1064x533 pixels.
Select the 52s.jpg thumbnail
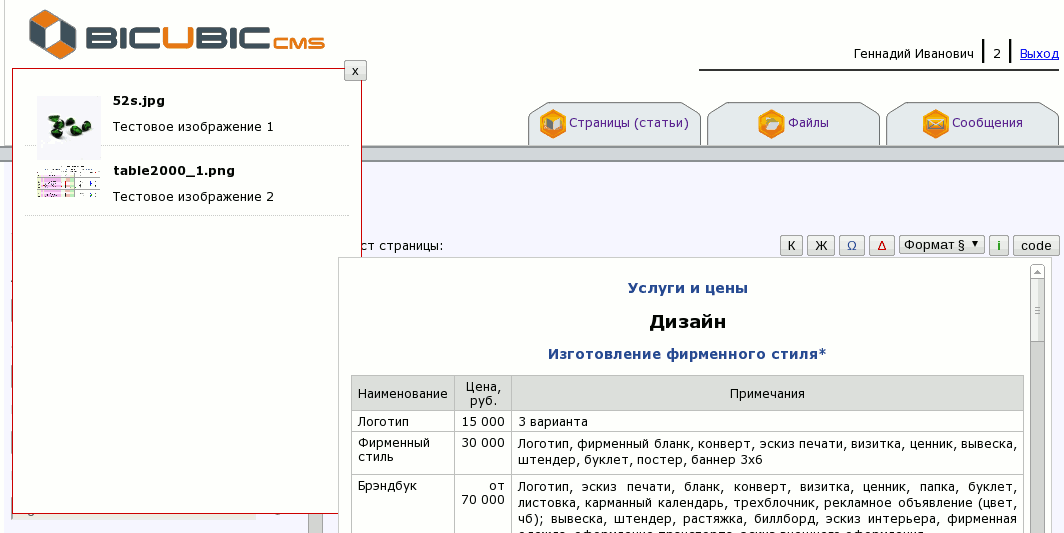[x=69, y=127]
